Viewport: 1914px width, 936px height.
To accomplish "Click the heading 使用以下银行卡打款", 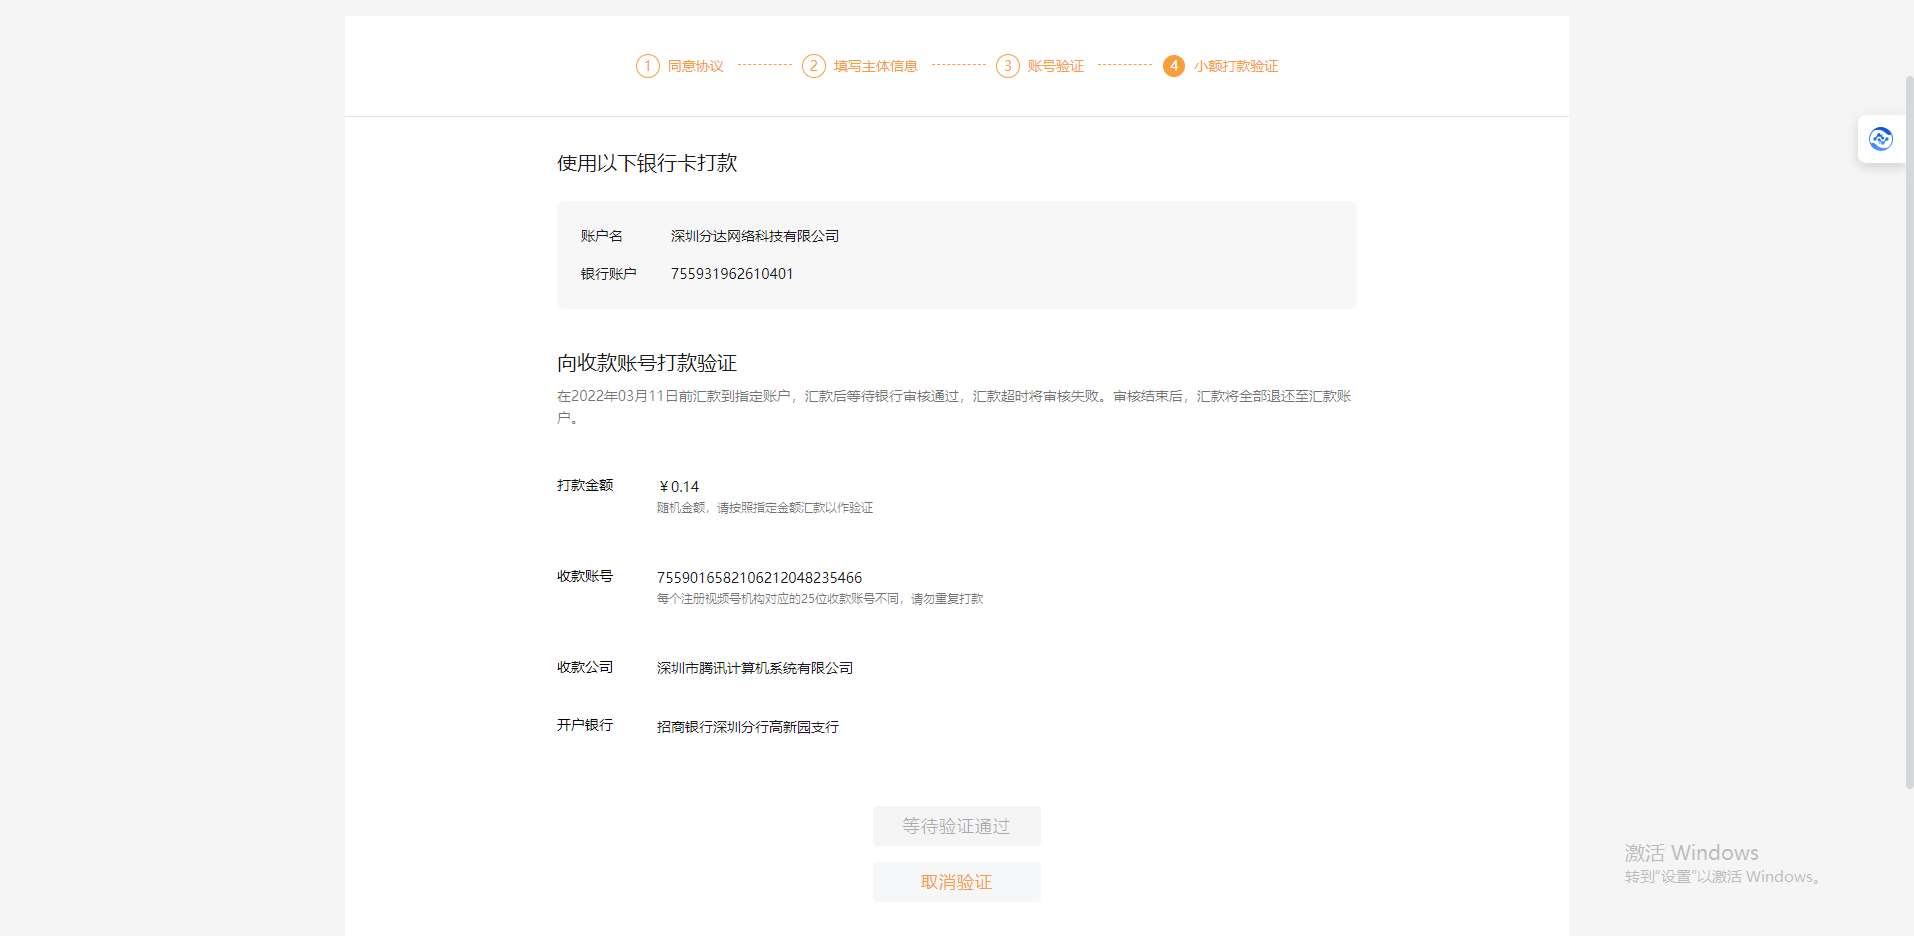I will point(647,163).
